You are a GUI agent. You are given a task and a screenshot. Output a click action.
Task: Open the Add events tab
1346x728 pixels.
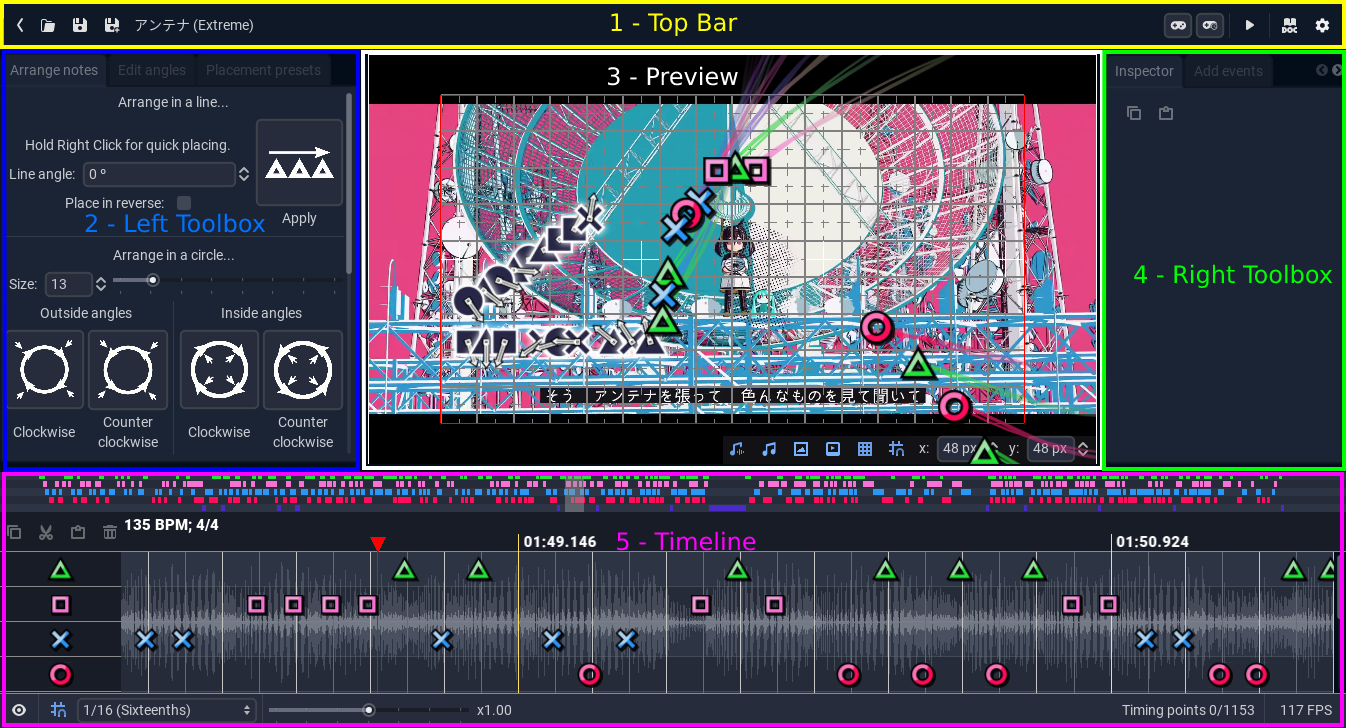click(1228, 71)
